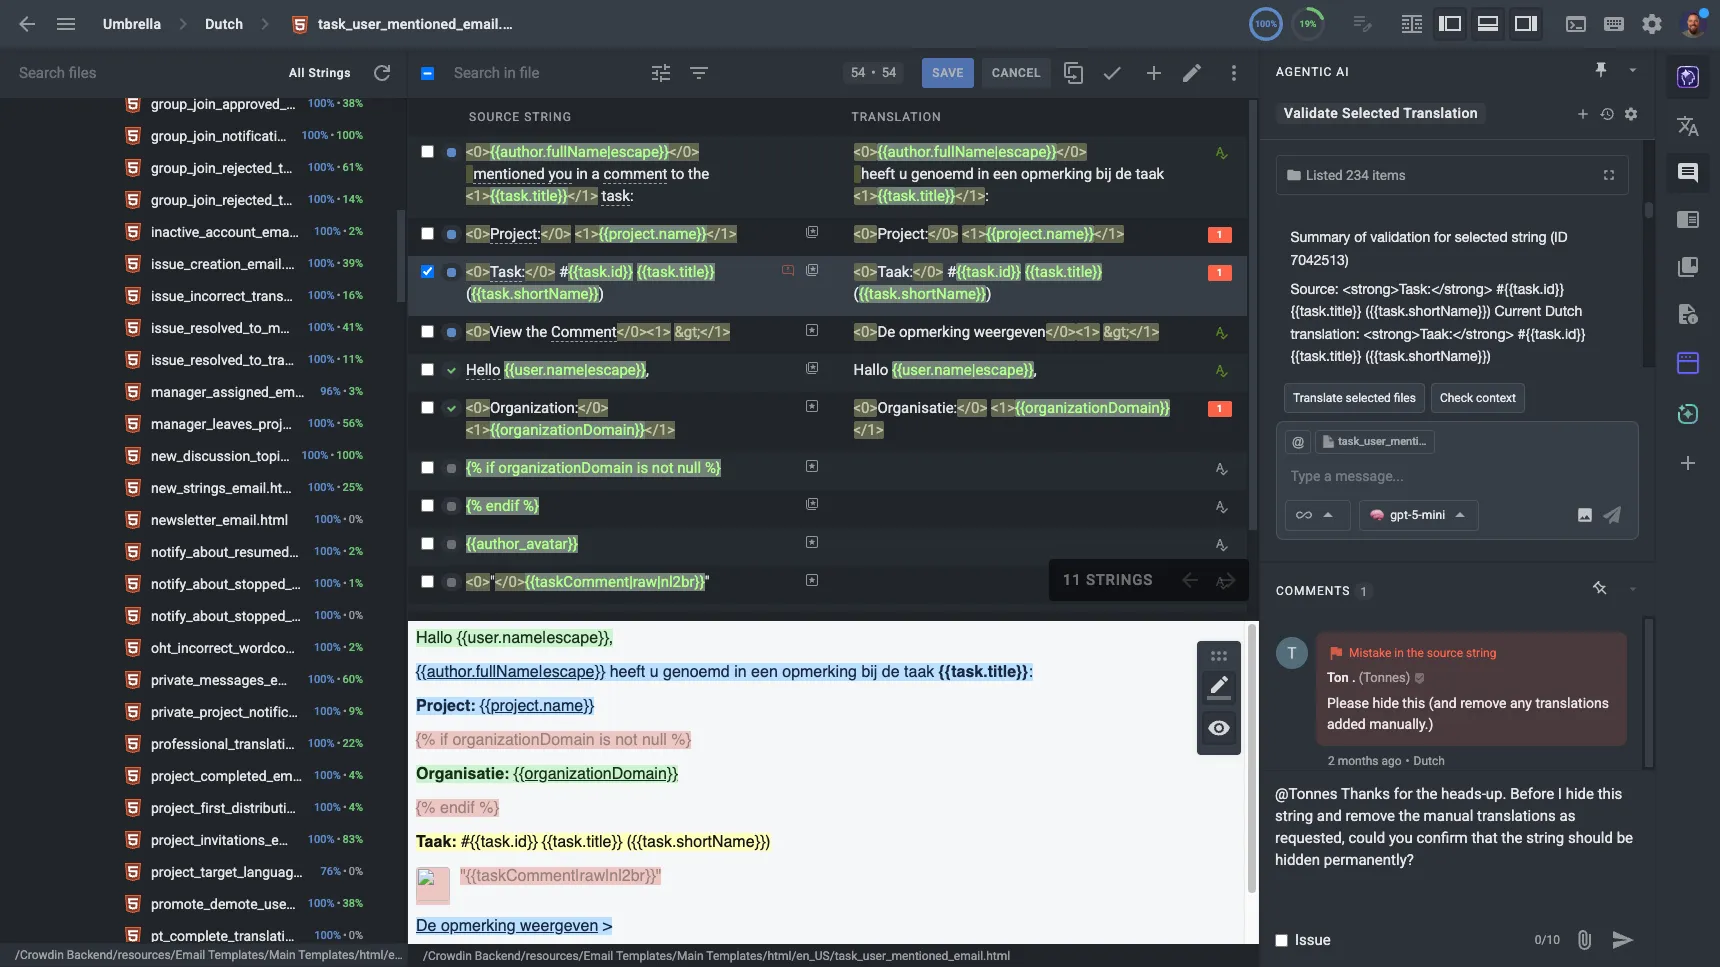Open the settings gear in the top bar
Screen dimensions: 1720x967
tap(1651, 24)
